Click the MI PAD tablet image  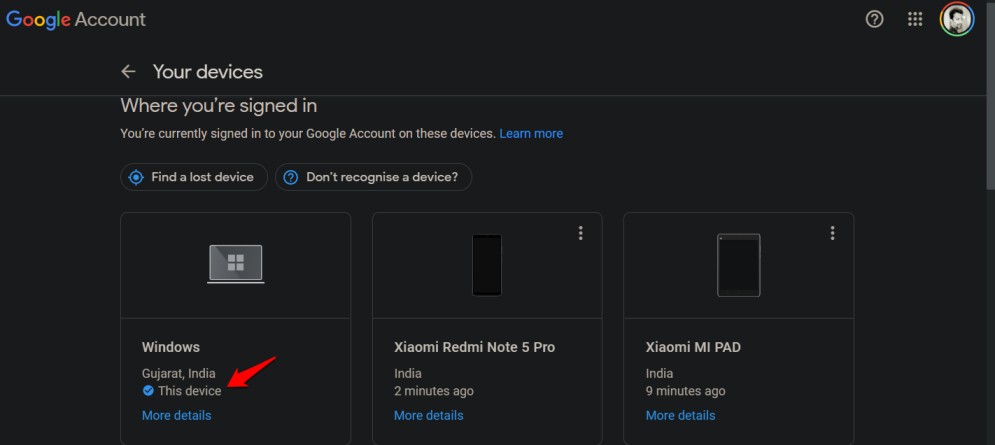coord(739,265)
